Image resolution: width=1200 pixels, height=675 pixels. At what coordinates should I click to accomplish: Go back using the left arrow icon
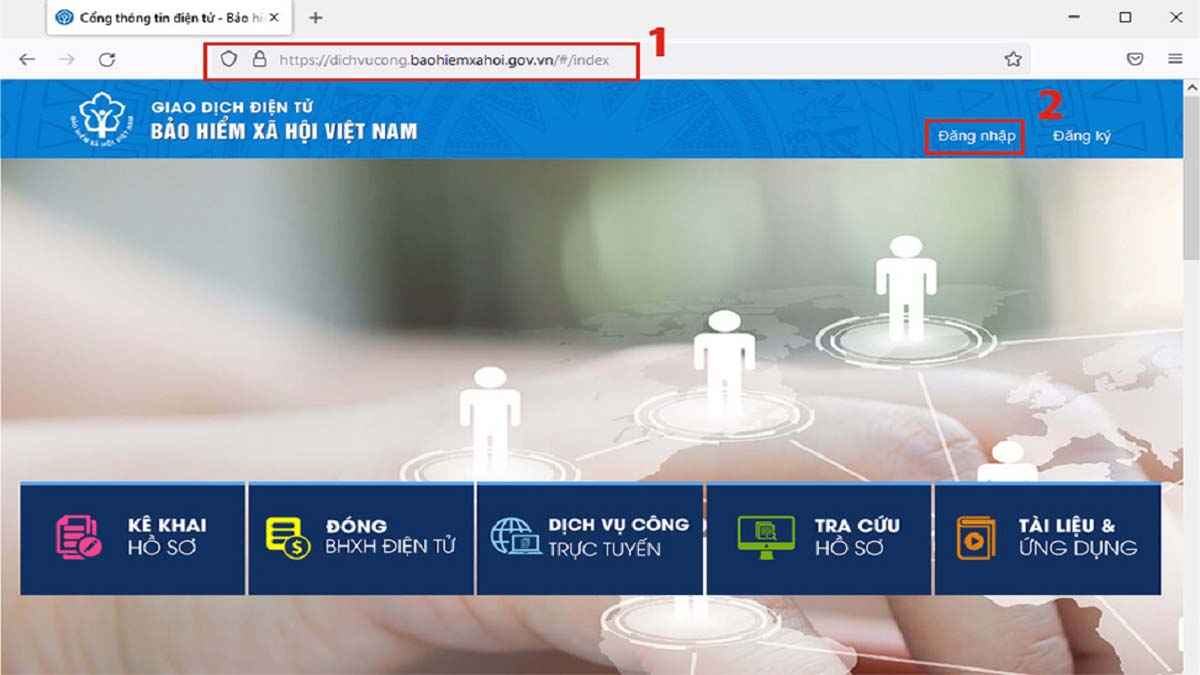(27, 59)
